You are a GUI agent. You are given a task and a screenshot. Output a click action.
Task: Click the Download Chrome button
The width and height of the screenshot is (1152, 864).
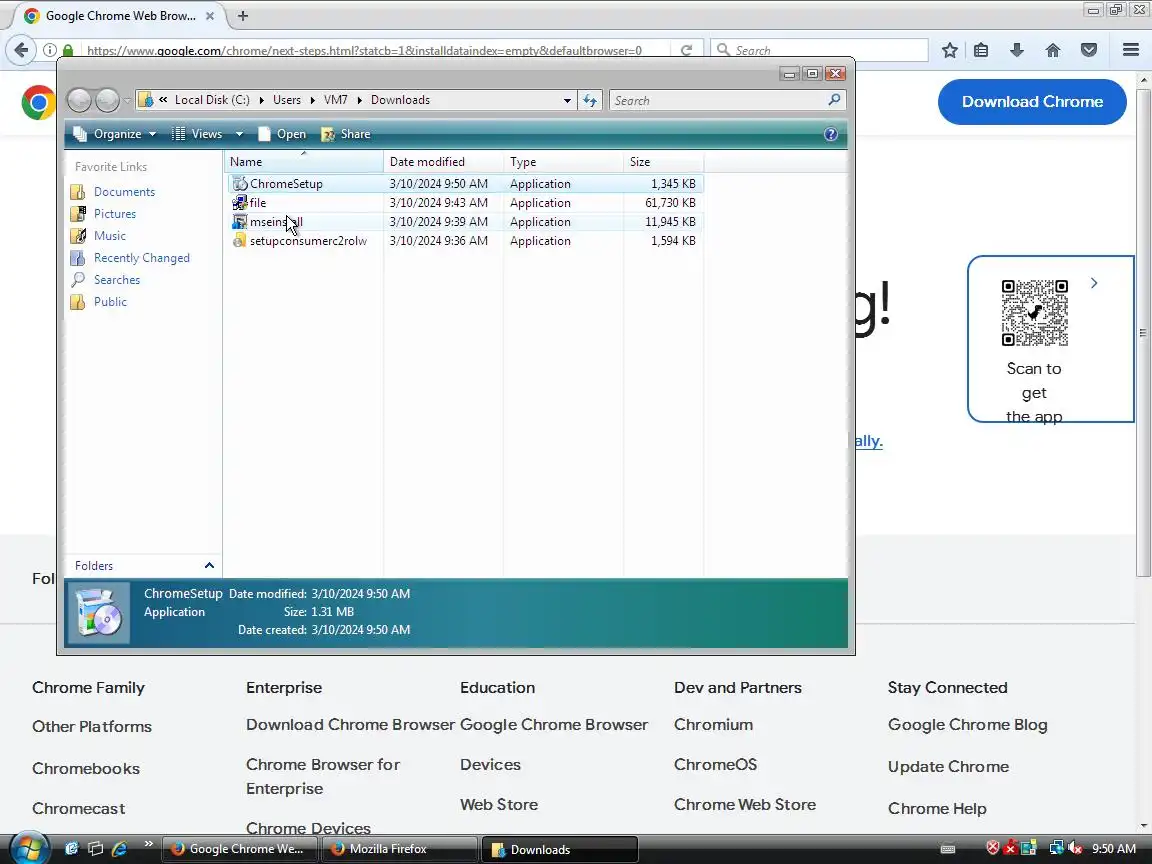click(1032, 101)
